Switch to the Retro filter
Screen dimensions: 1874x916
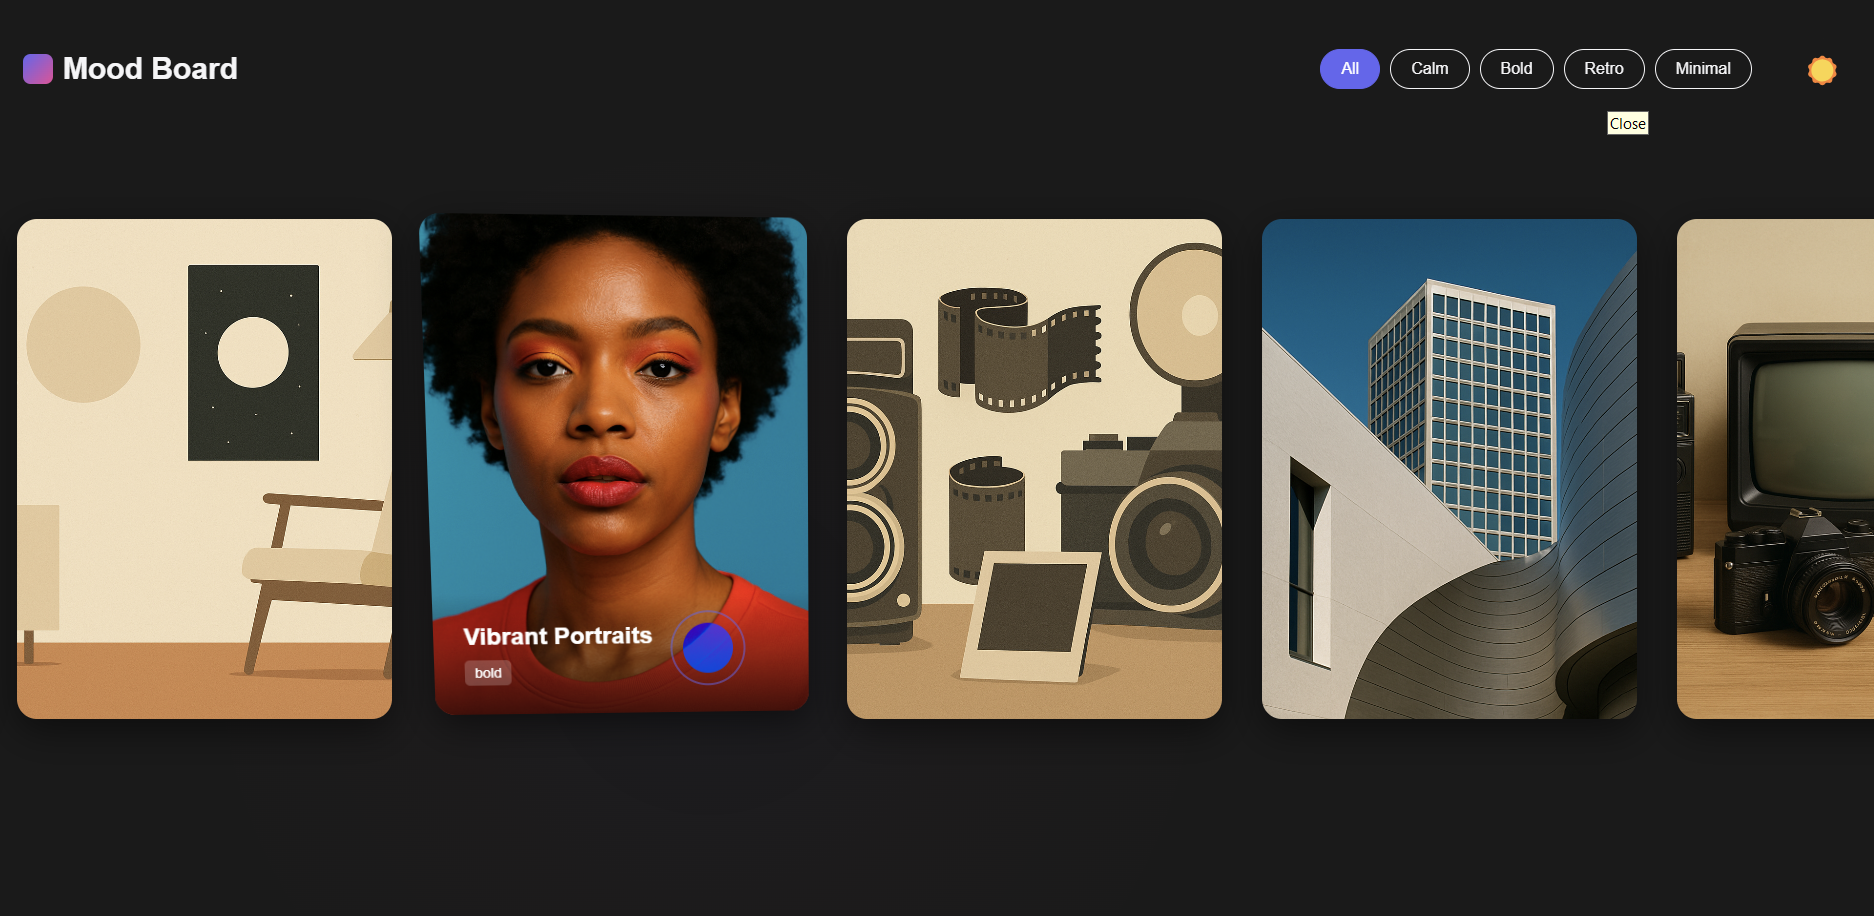pos(1603,69)
